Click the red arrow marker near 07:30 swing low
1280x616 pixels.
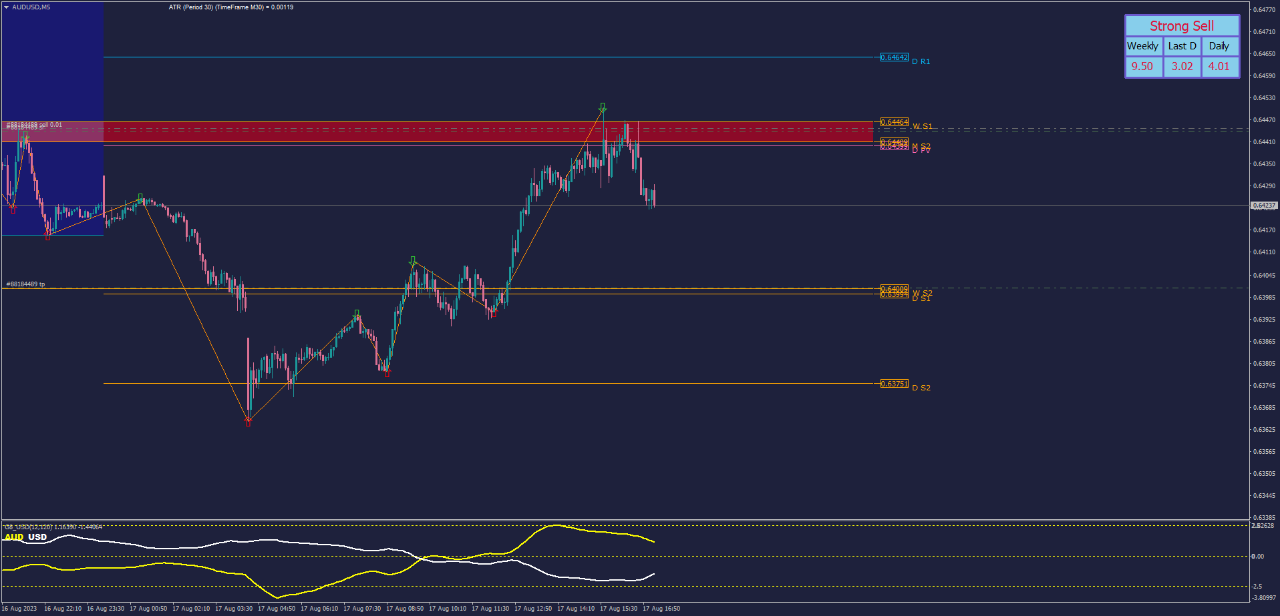pyautogui.click(x=387, y=372)
